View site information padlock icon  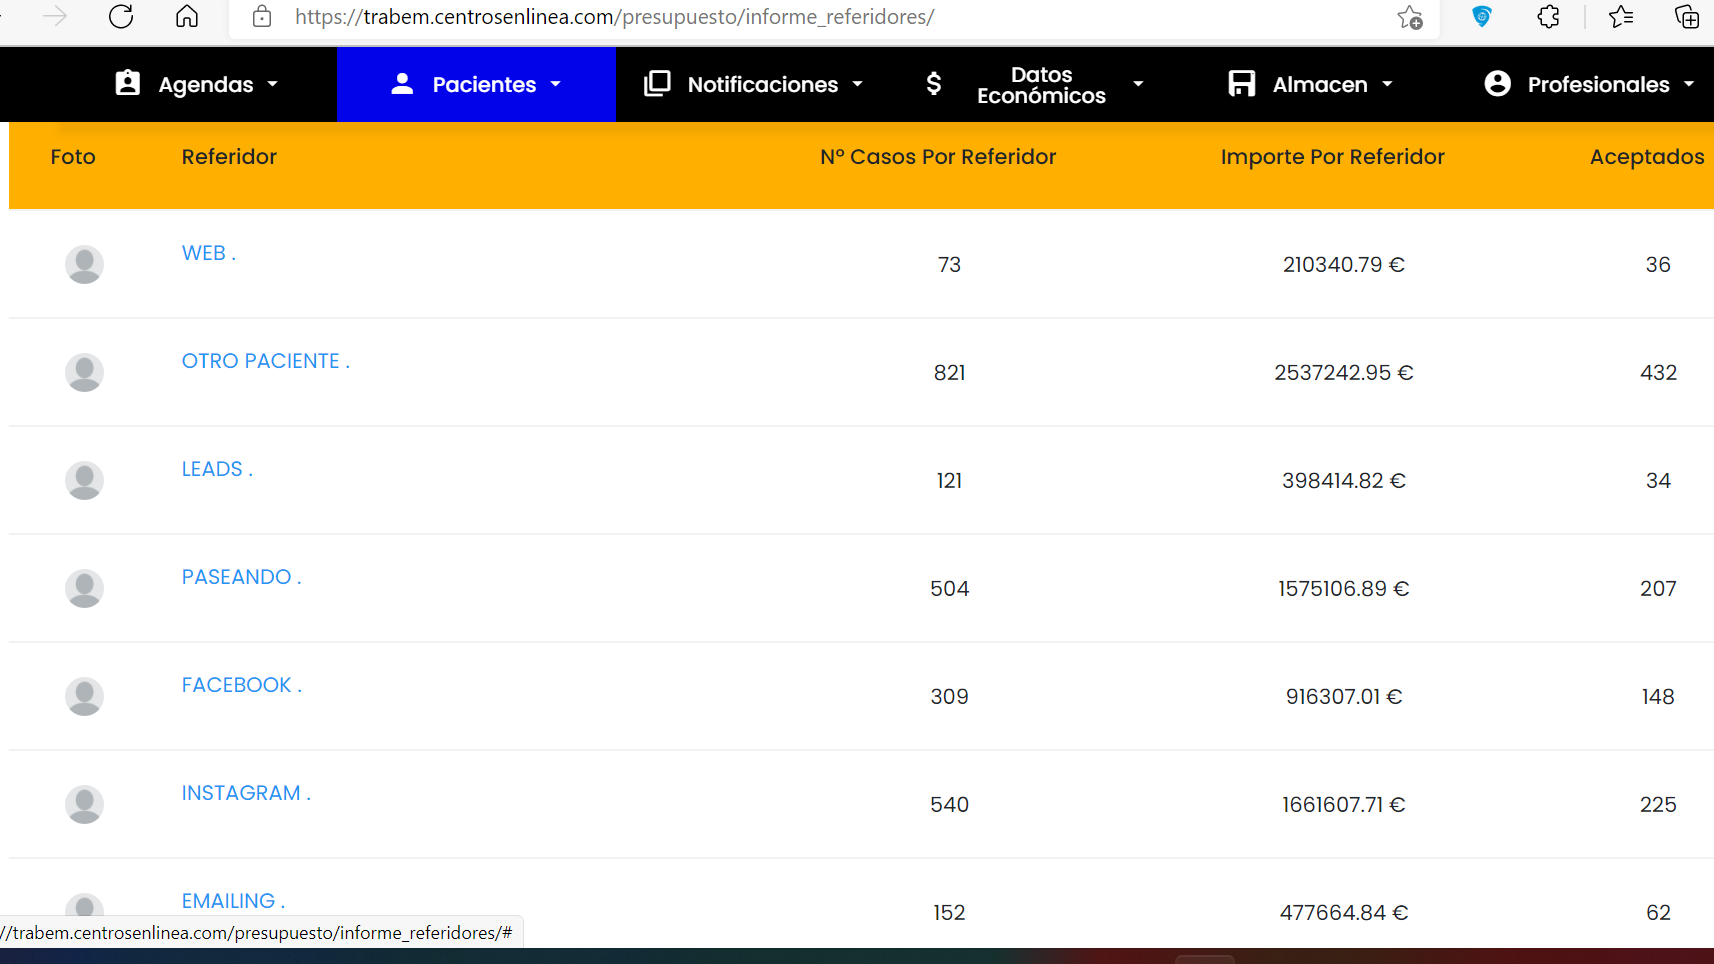[x=262, y=17]
